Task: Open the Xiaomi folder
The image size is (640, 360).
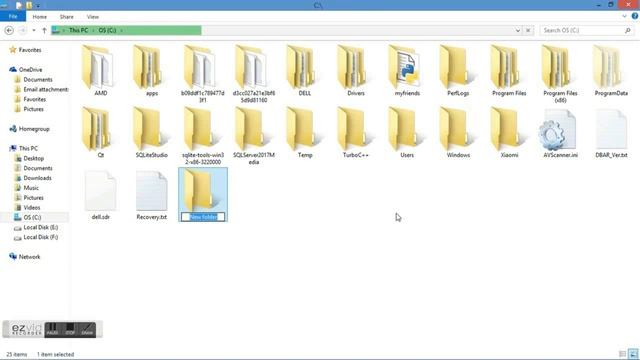Action: 509,132
